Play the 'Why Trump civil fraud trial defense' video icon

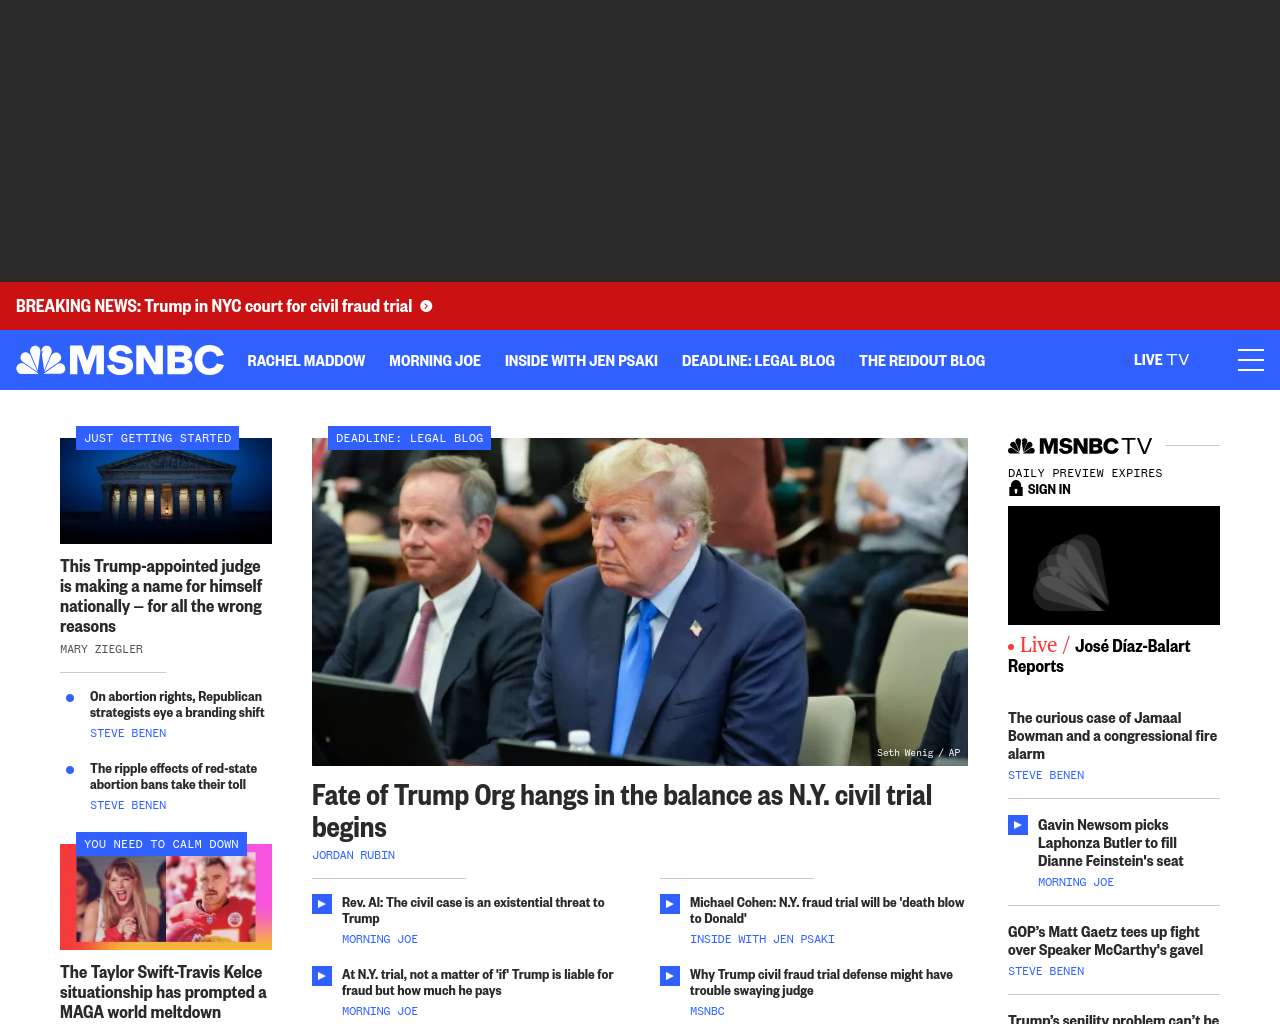[670, 976]
